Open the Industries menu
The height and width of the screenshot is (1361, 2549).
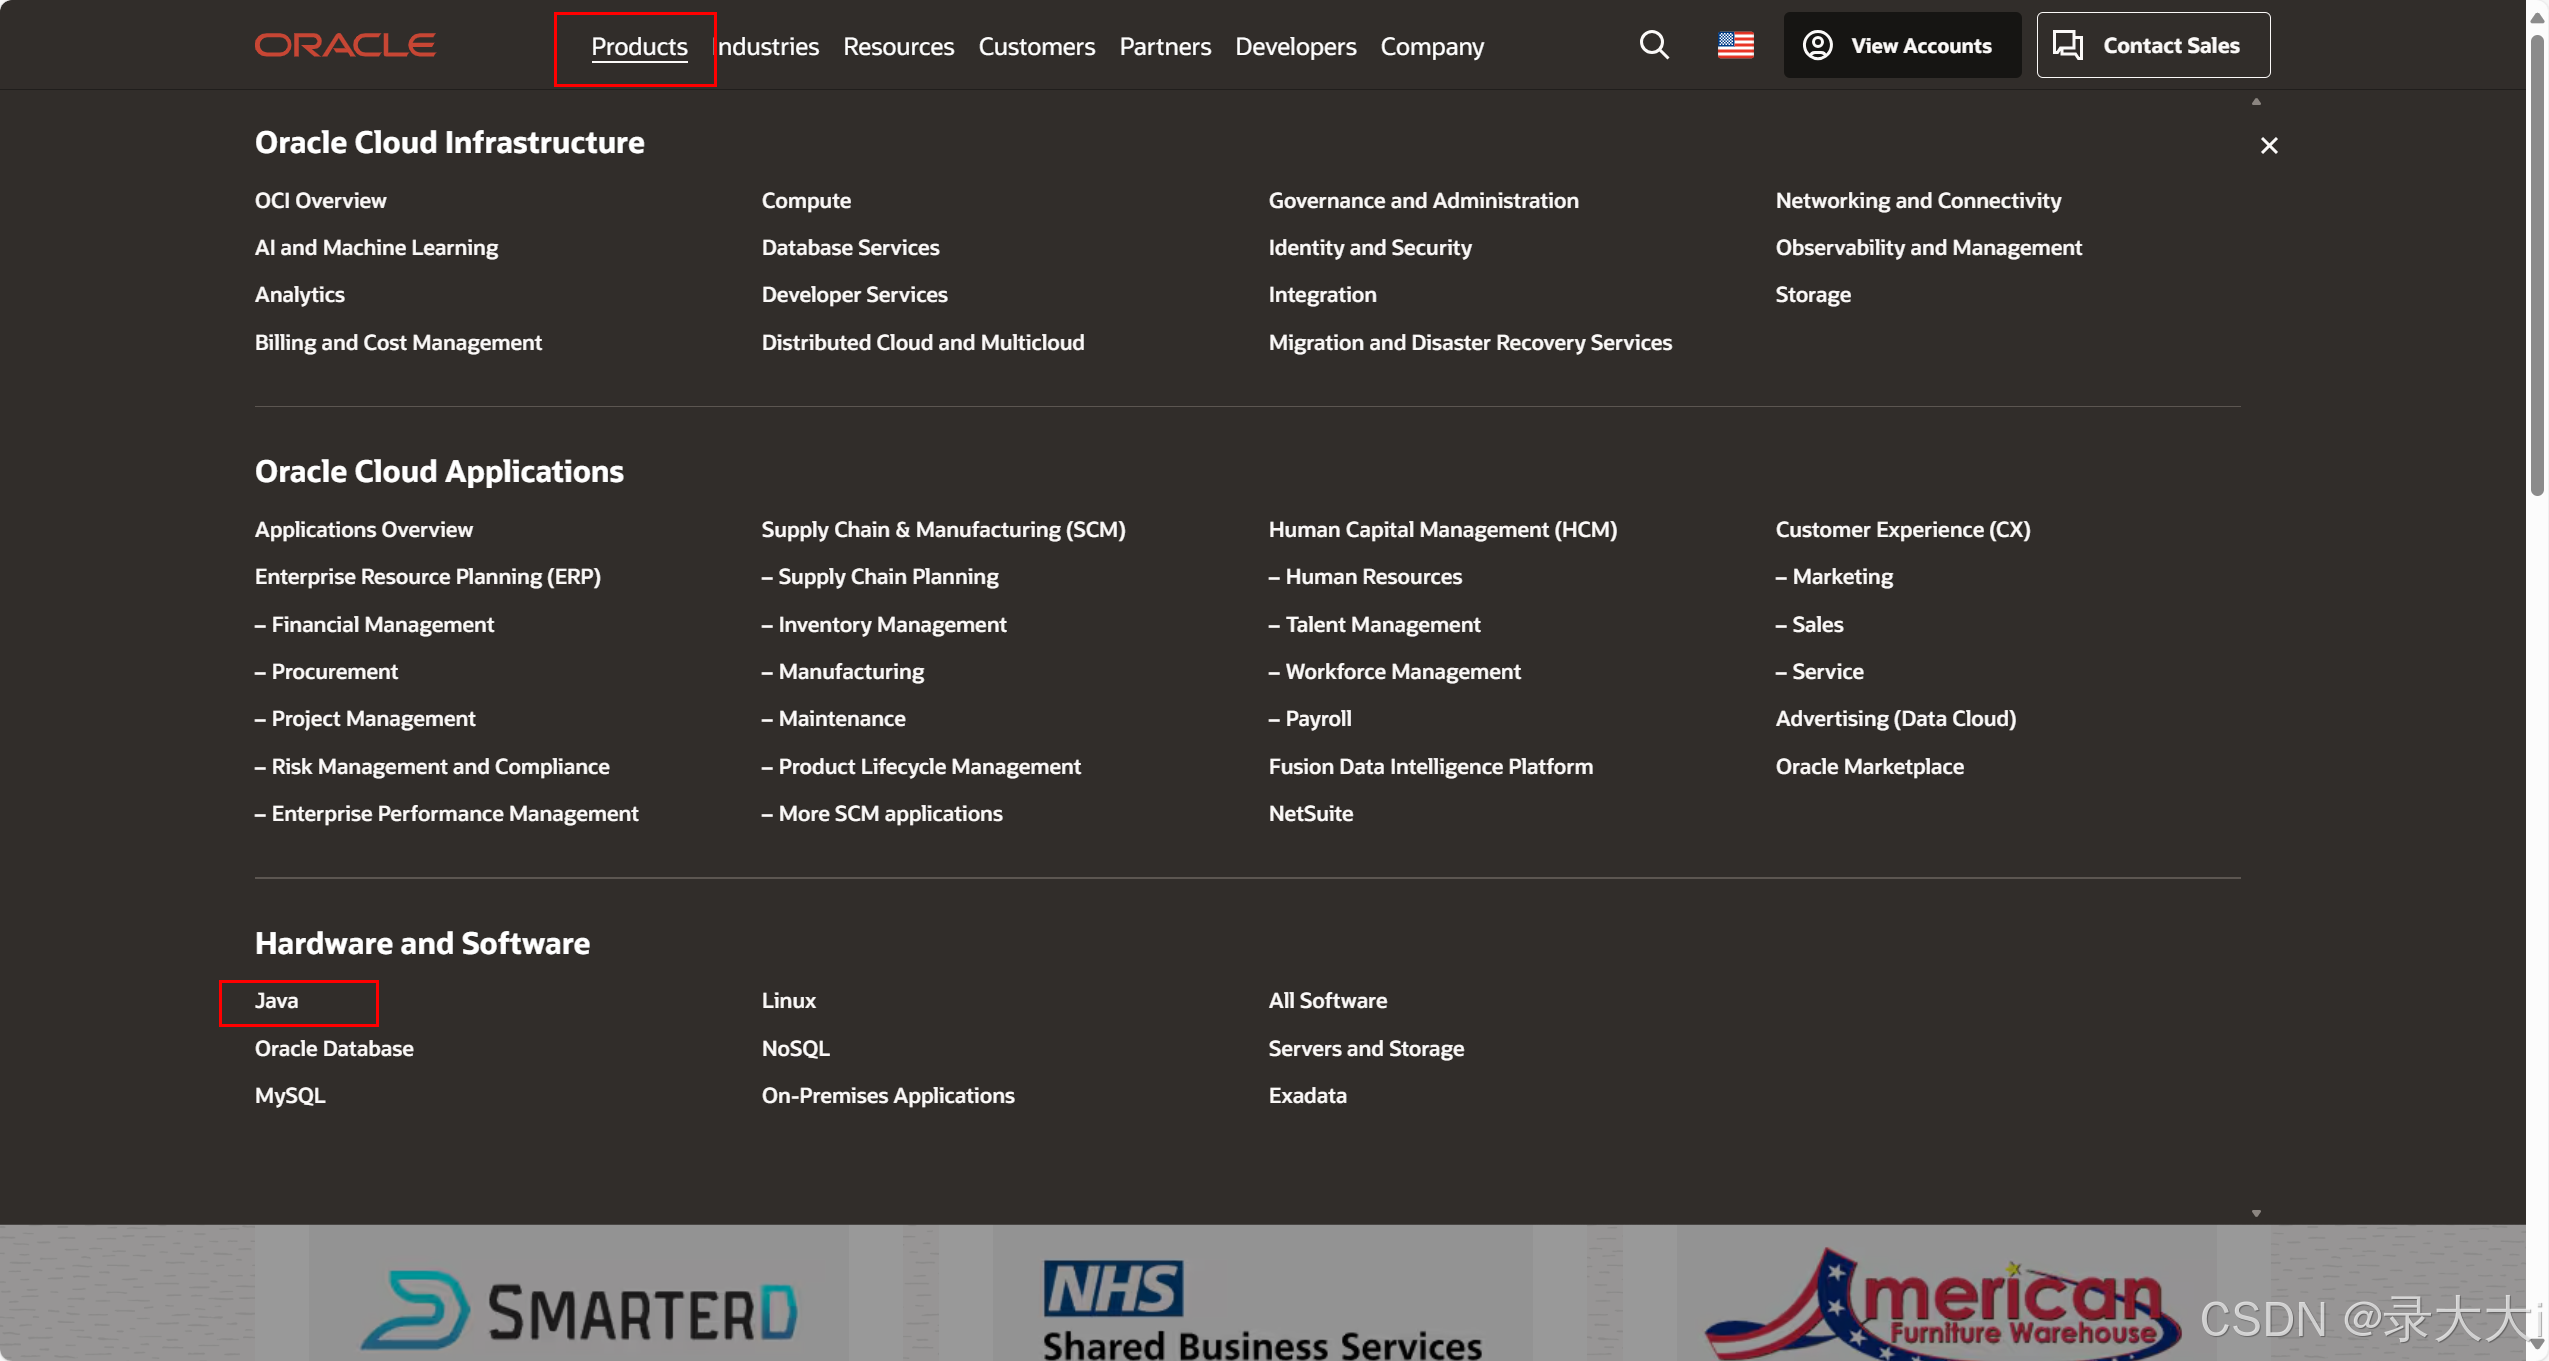[768, 46]
